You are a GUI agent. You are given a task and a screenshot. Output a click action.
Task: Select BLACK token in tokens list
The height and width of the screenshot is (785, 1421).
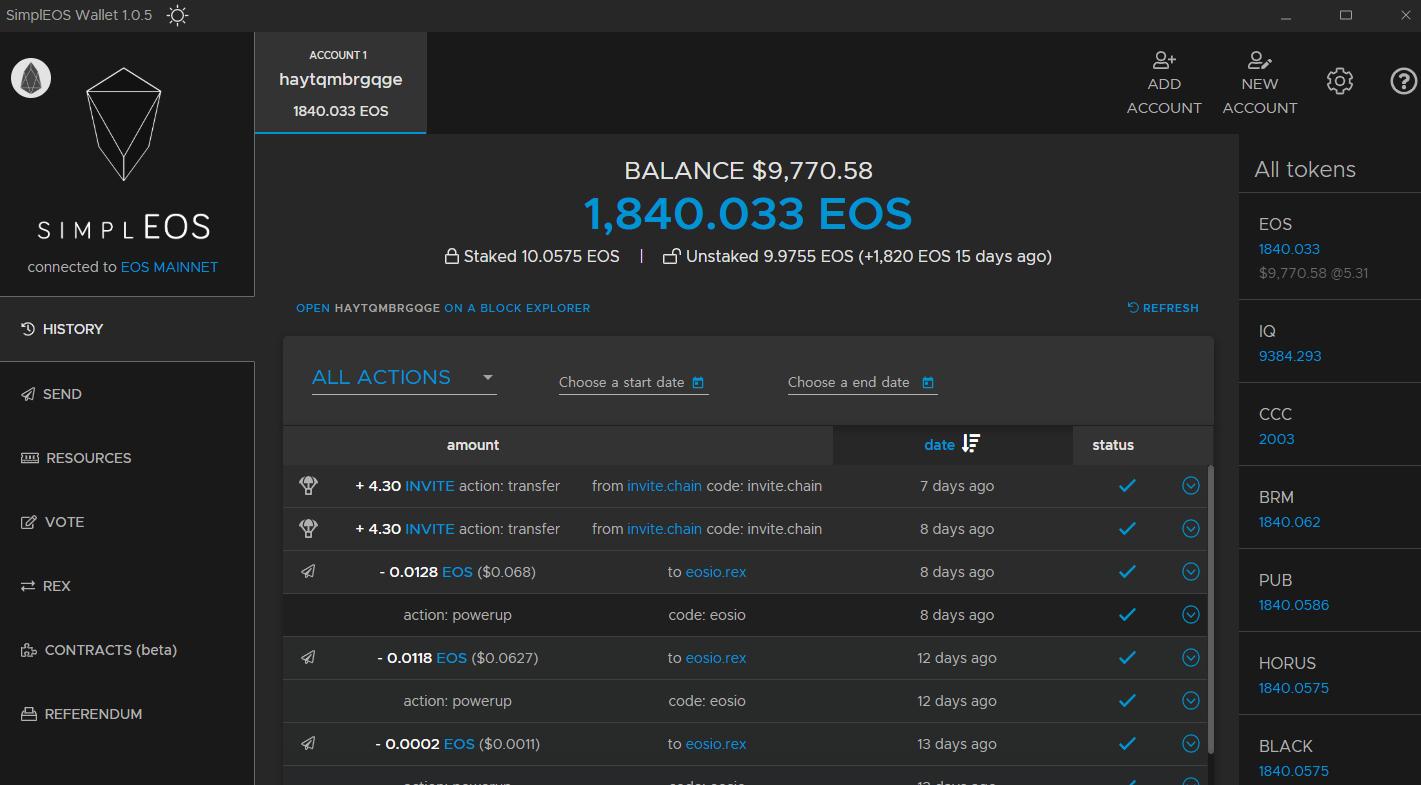point(1330,752)
